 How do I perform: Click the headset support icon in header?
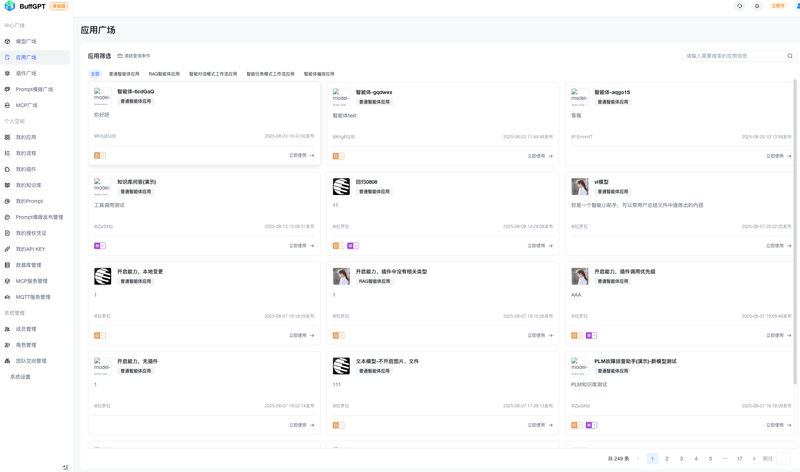[x=739, y=6]
